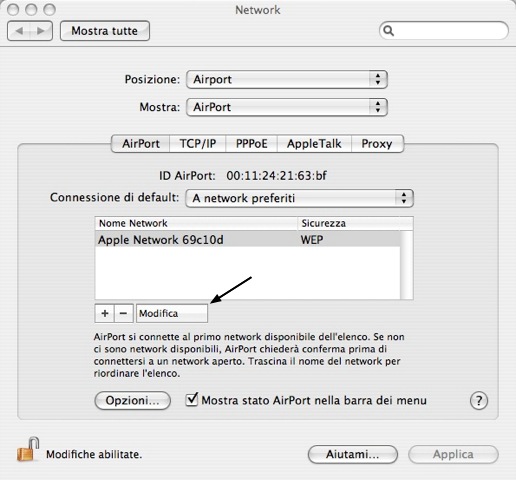This screenshot has width=516, height=480.
Task: Click the Modifica button
Action: pos(172,313)
